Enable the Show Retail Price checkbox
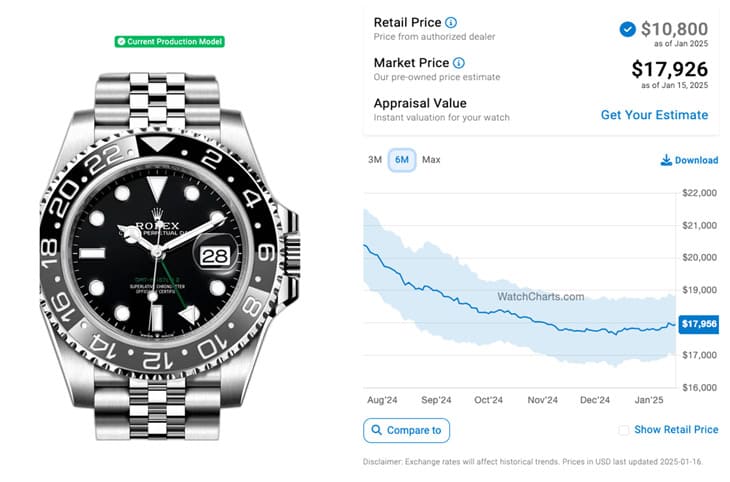Viewport: 730px width, 482px height. [624, 430]
